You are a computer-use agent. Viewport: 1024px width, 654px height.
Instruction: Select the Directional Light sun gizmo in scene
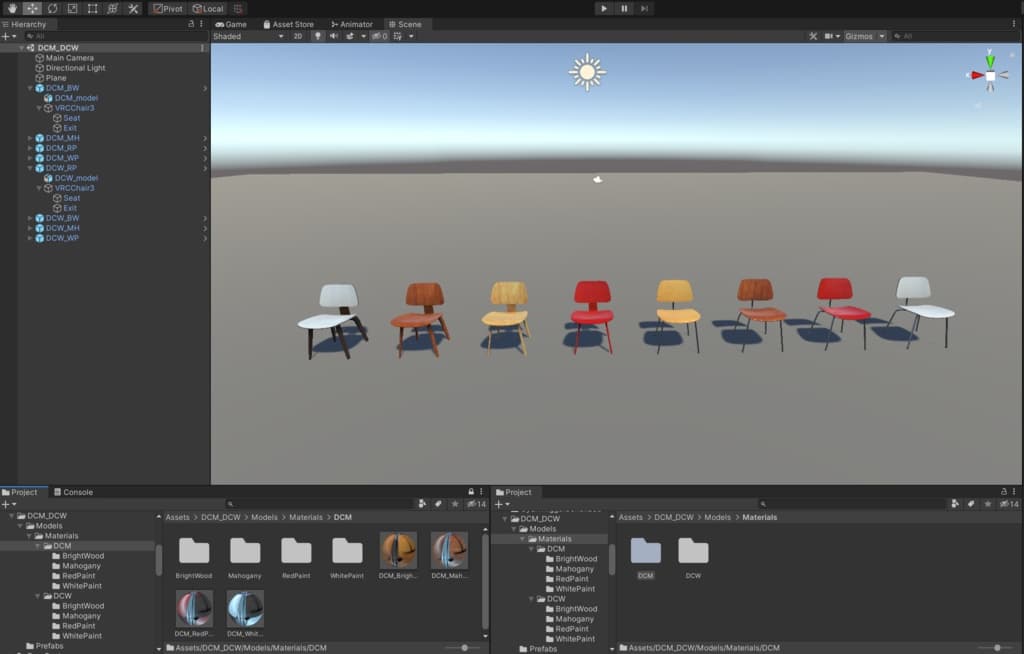coord(587,72)
